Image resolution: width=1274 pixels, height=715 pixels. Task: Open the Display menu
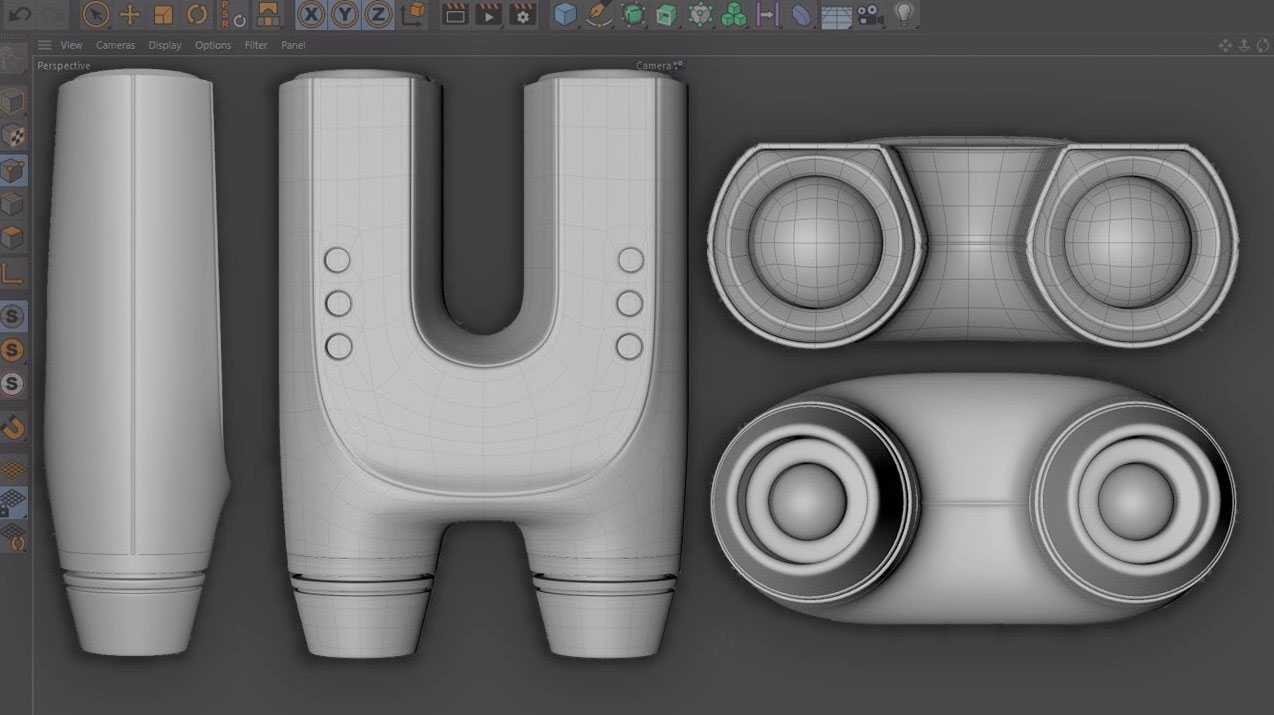click(x=164, y=45)
